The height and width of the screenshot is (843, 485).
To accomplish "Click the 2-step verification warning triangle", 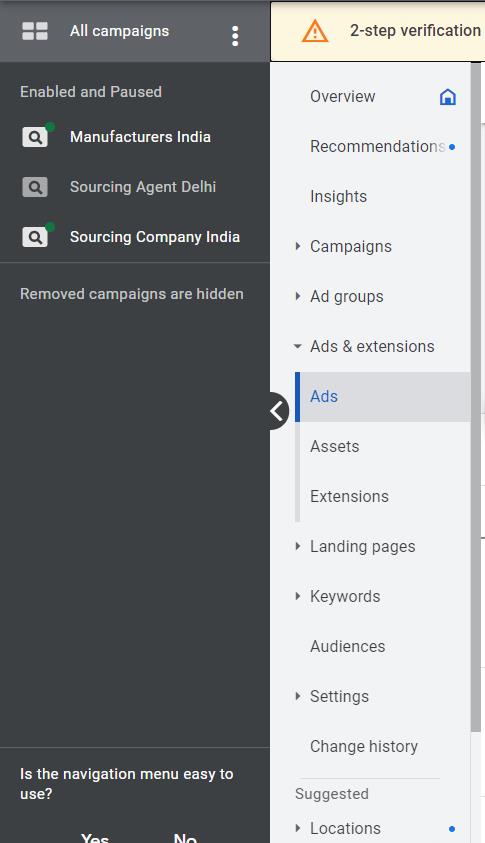I will point(315,31).
